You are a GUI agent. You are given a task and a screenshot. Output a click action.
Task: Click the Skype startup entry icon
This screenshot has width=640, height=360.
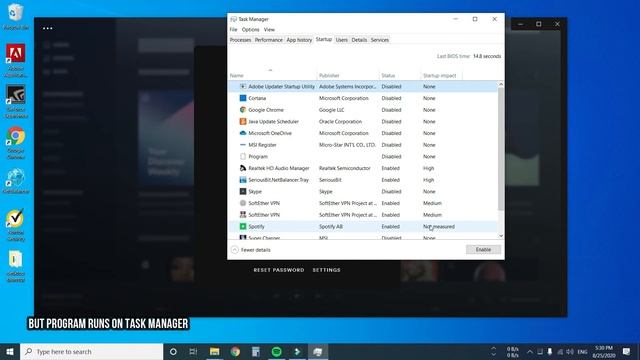(x=243, y=191)
